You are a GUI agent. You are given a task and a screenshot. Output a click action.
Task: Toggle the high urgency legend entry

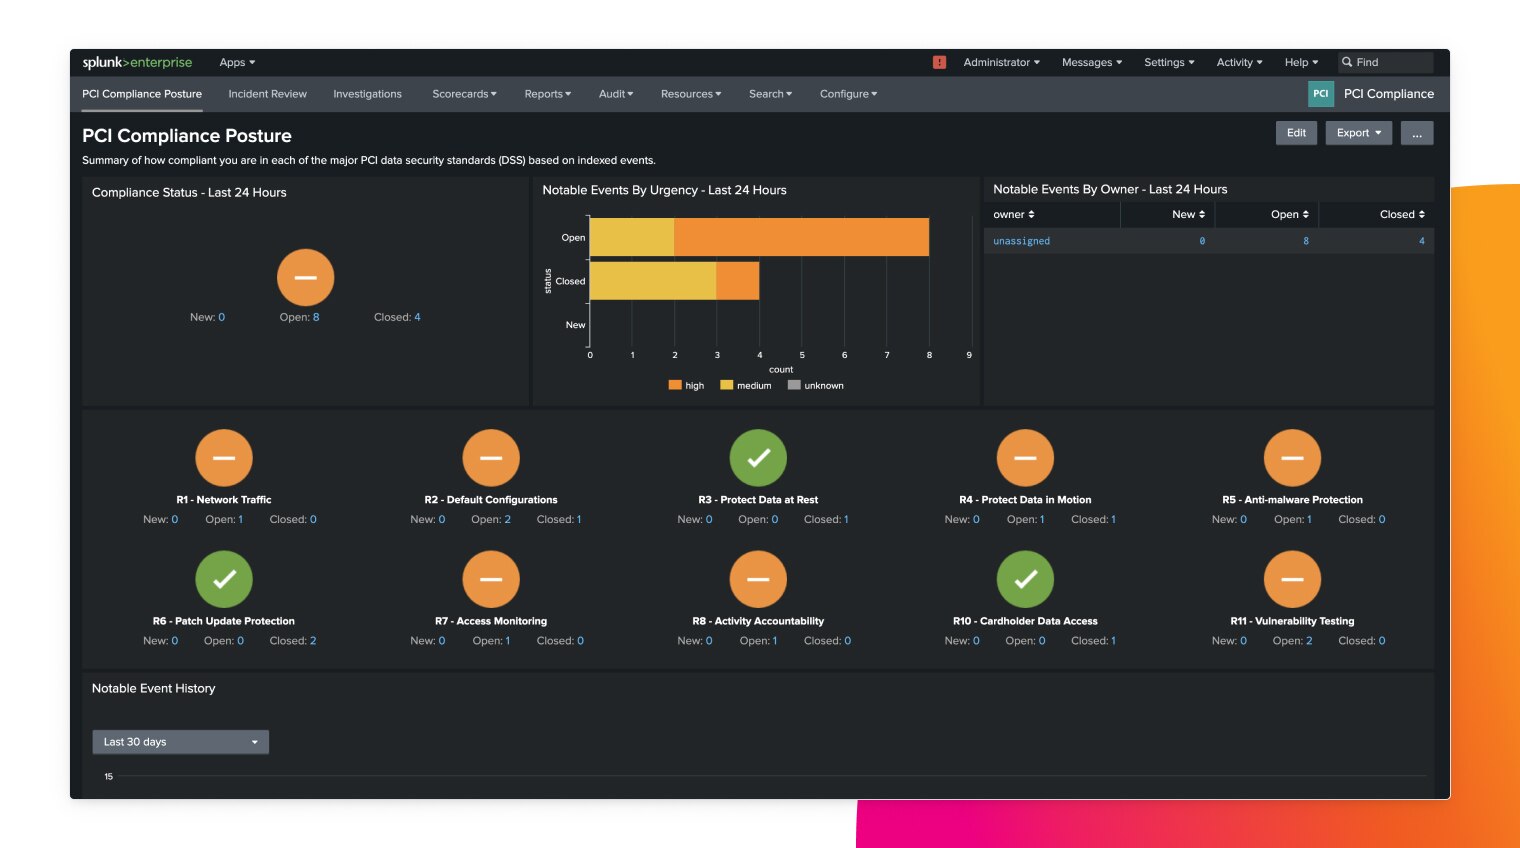pyautogui.click(x=687, y=385)
